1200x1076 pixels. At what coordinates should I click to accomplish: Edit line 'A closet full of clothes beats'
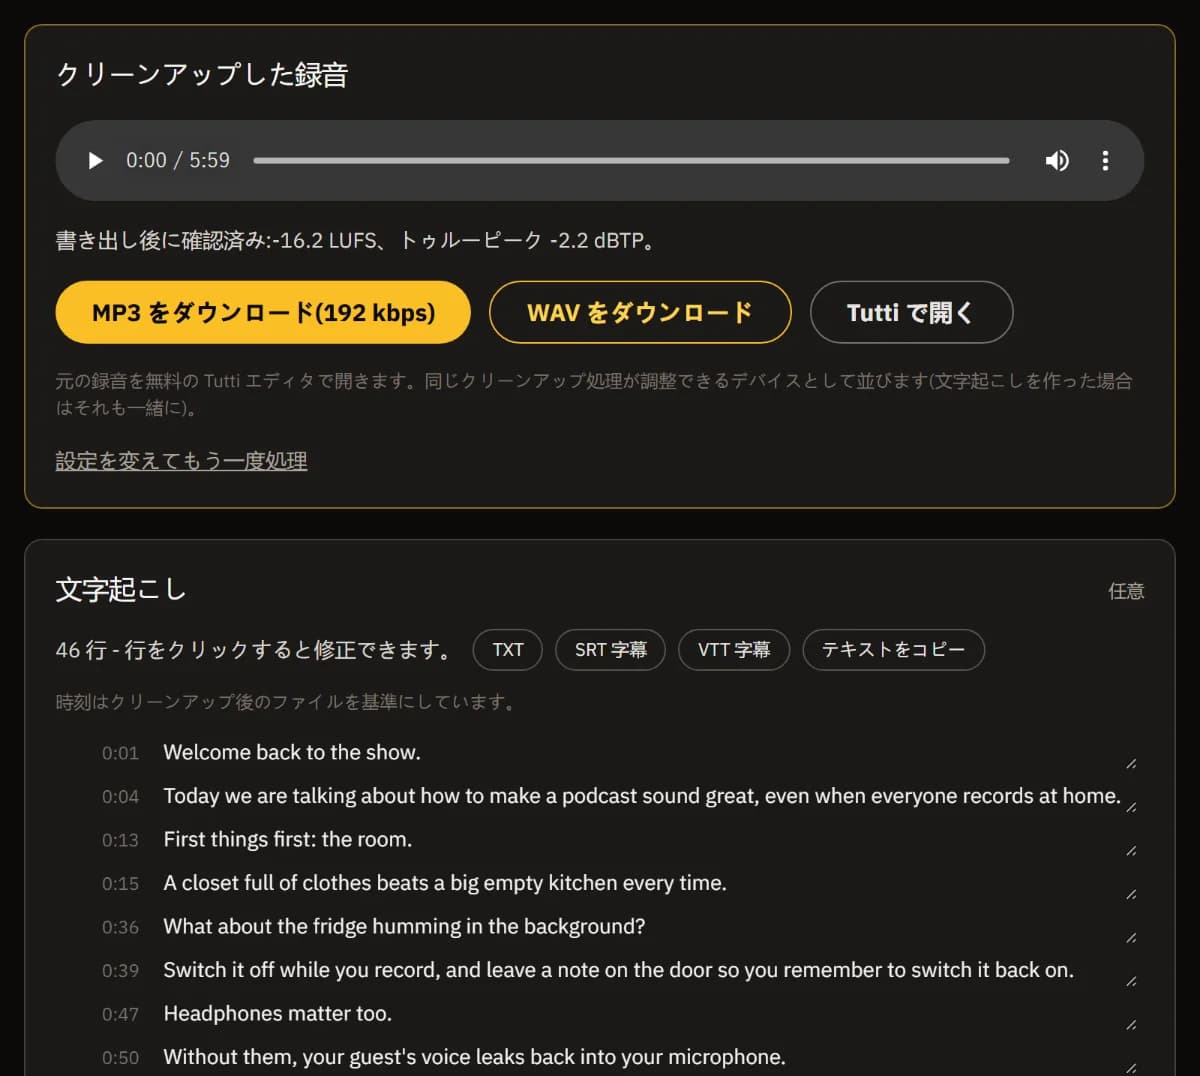tap(651, 884)
